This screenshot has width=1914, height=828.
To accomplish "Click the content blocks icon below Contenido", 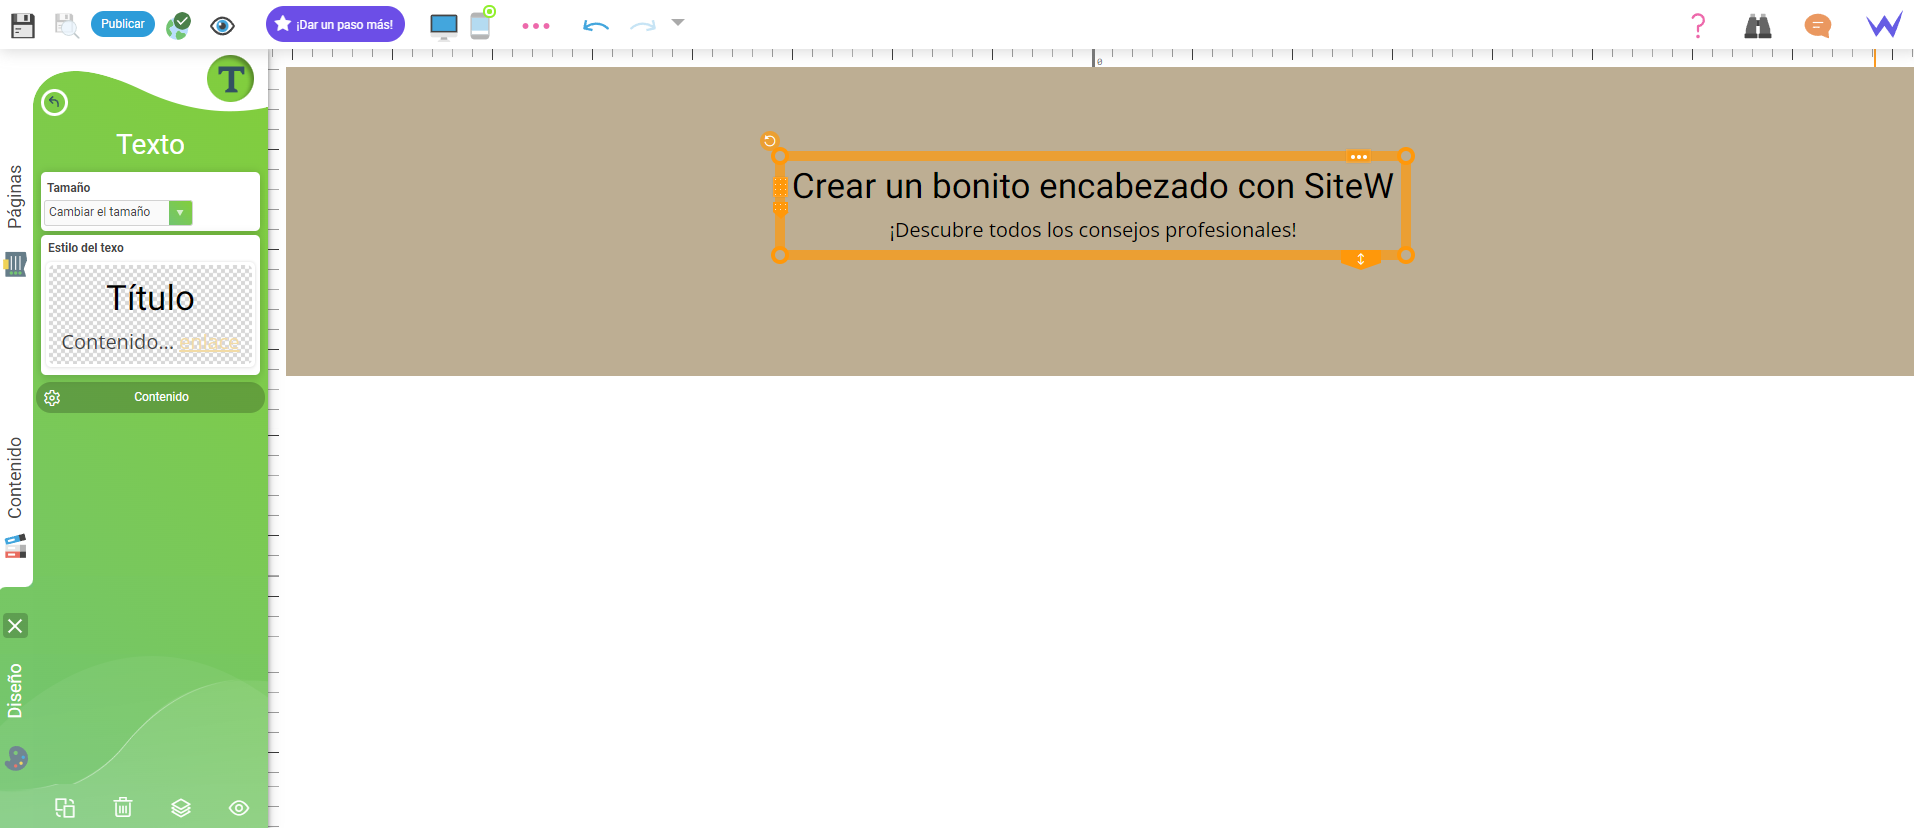I will (15, 546).
